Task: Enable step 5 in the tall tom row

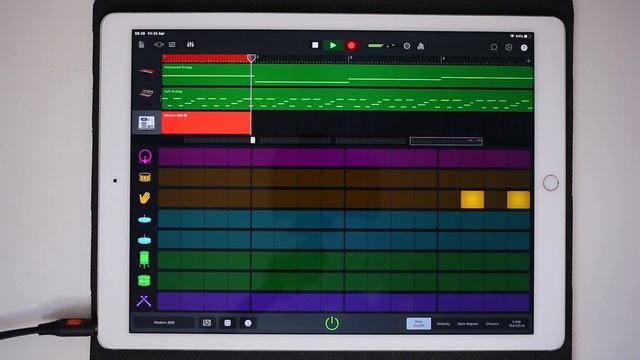Action: pyautogui.click(x=263, y=260)
